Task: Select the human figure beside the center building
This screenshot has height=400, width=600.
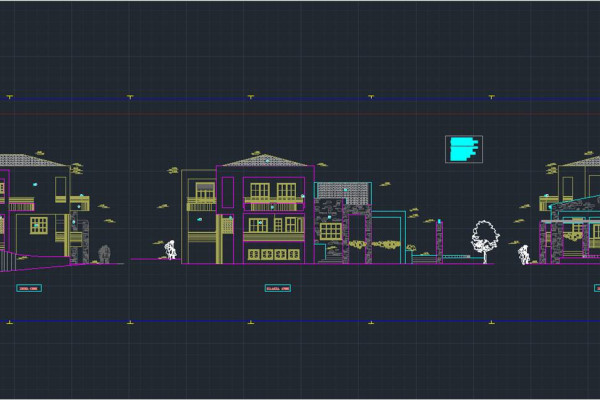Action: pyautogui.click(x=171, y=249)
